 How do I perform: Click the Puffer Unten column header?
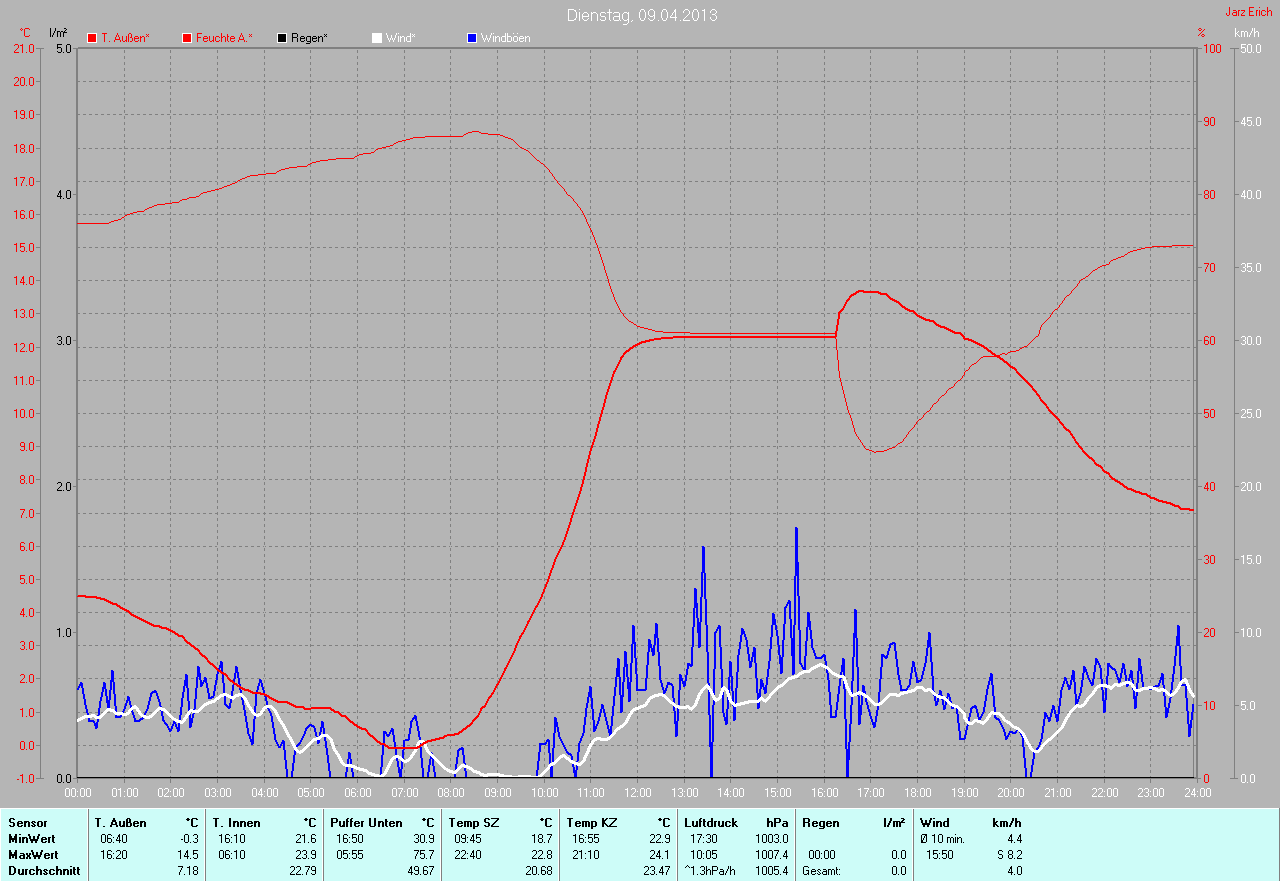366,823
